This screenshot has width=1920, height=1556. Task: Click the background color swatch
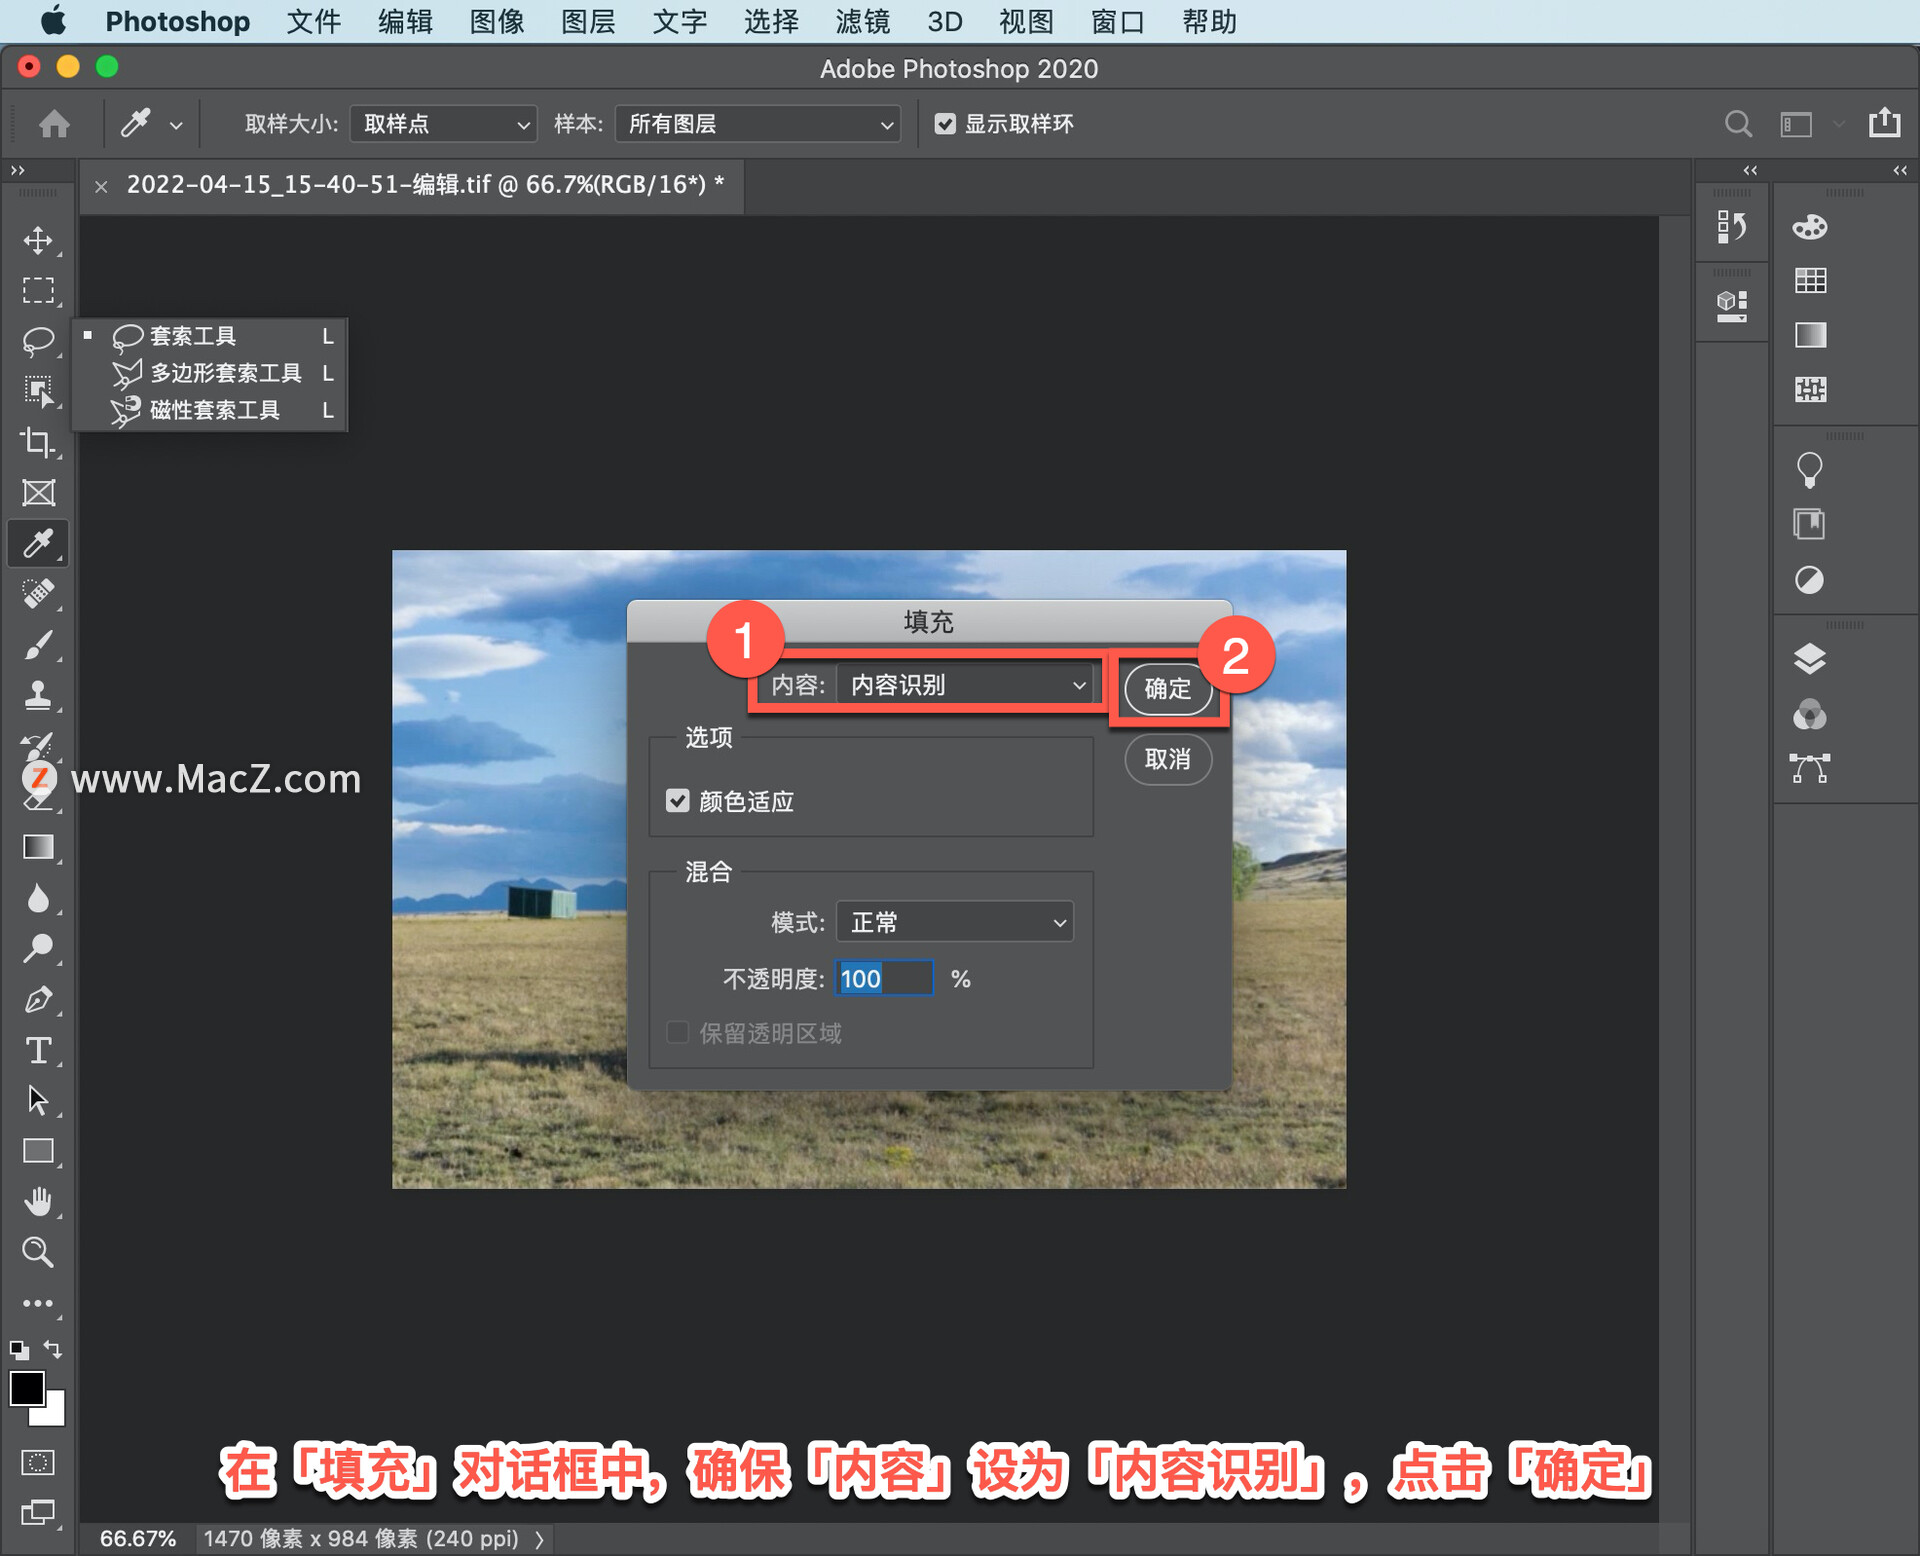pos(53,1413)
